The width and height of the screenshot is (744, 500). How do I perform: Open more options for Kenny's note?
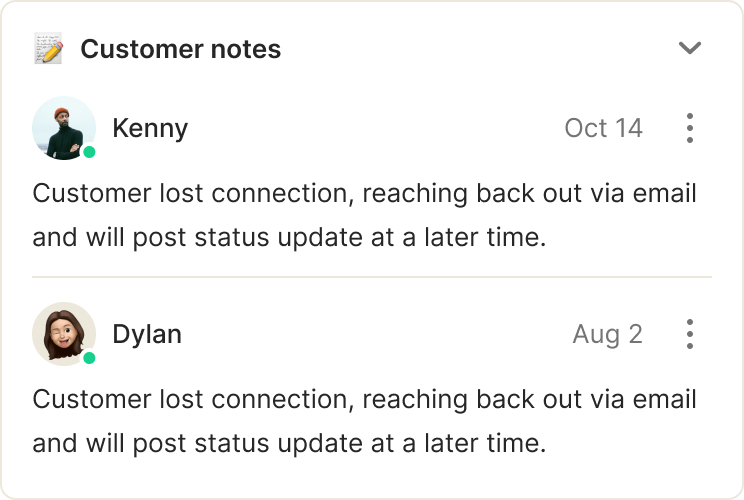(x=689, y=128)
